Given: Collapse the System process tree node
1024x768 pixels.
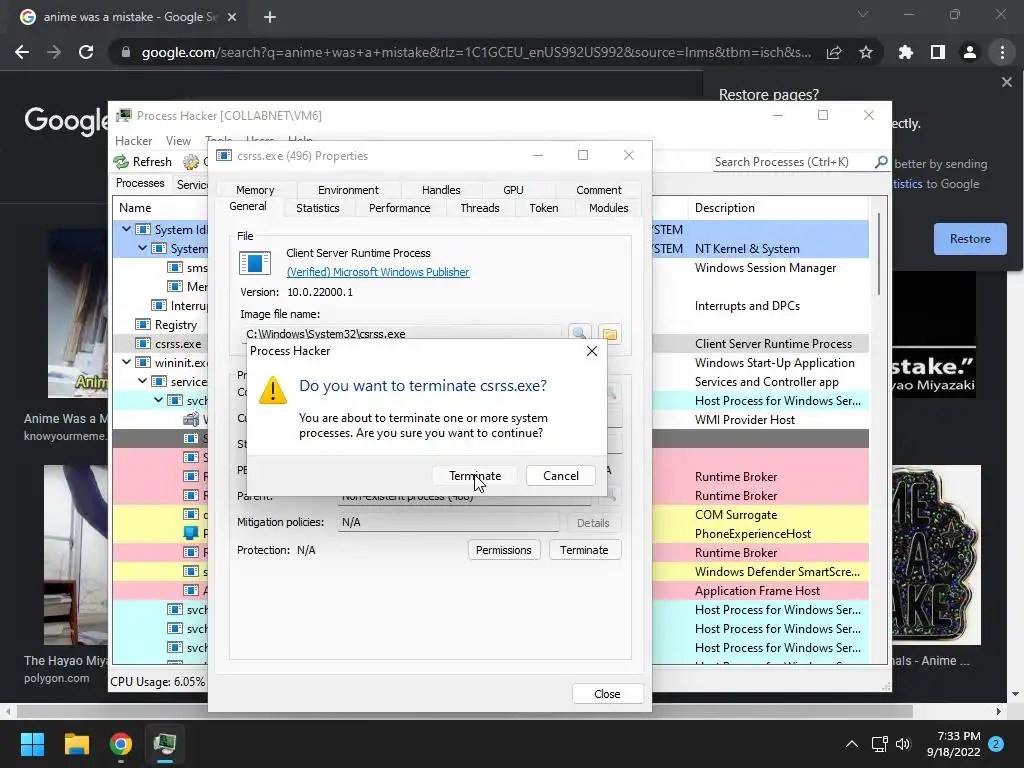Looking at the screenshot, I should 142,248.
